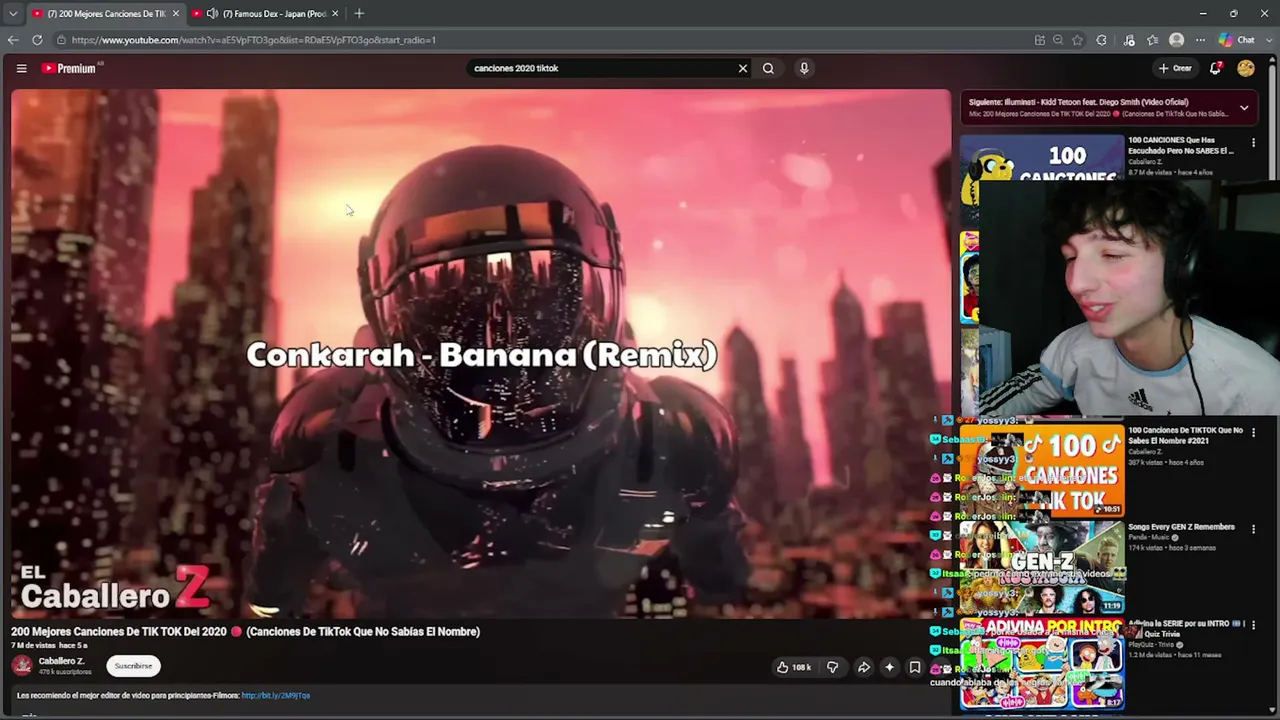Image resolution: width=1280 pixels, height=720 pixels.
Task: Open the sparkle Ask icon below the video
Action: (x=889, y=667)
